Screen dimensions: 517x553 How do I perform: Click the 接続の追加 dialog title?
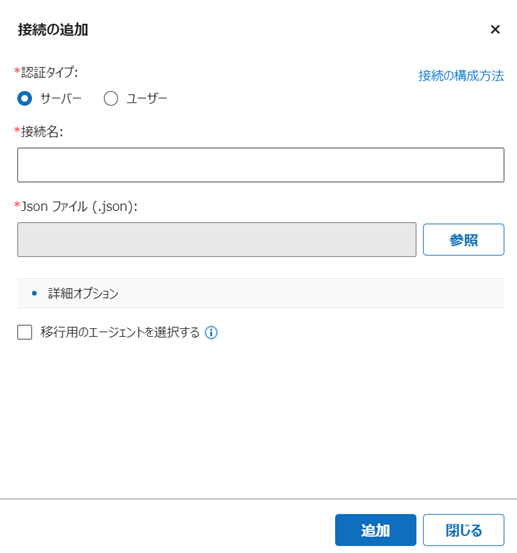pos(53,30)
